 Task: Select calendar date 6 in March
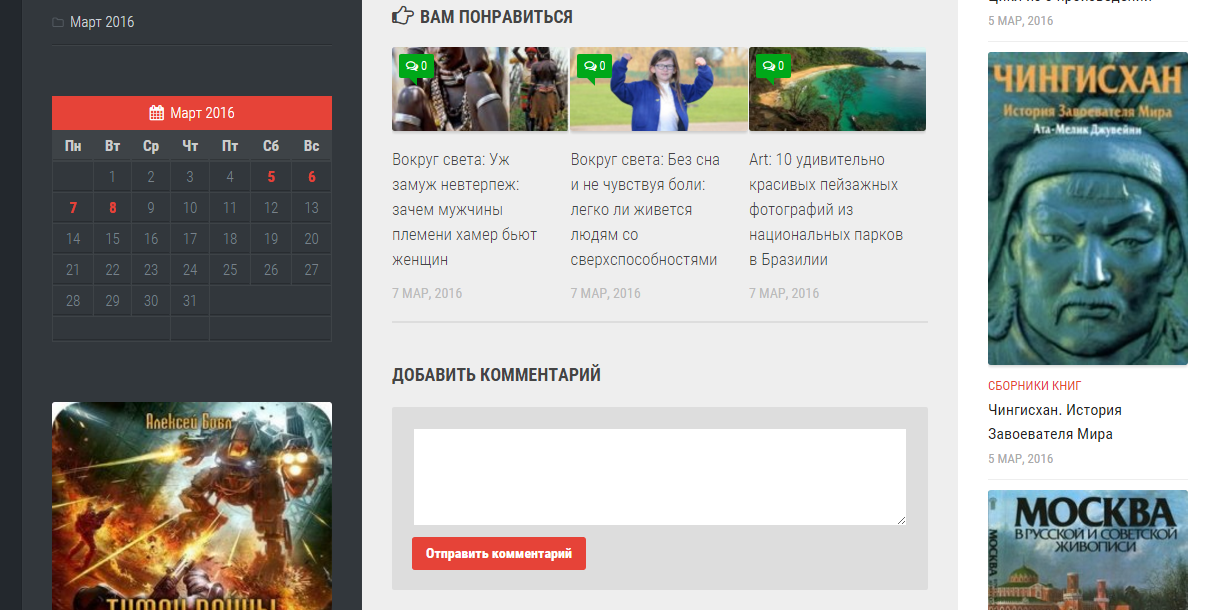coord(312,178)
